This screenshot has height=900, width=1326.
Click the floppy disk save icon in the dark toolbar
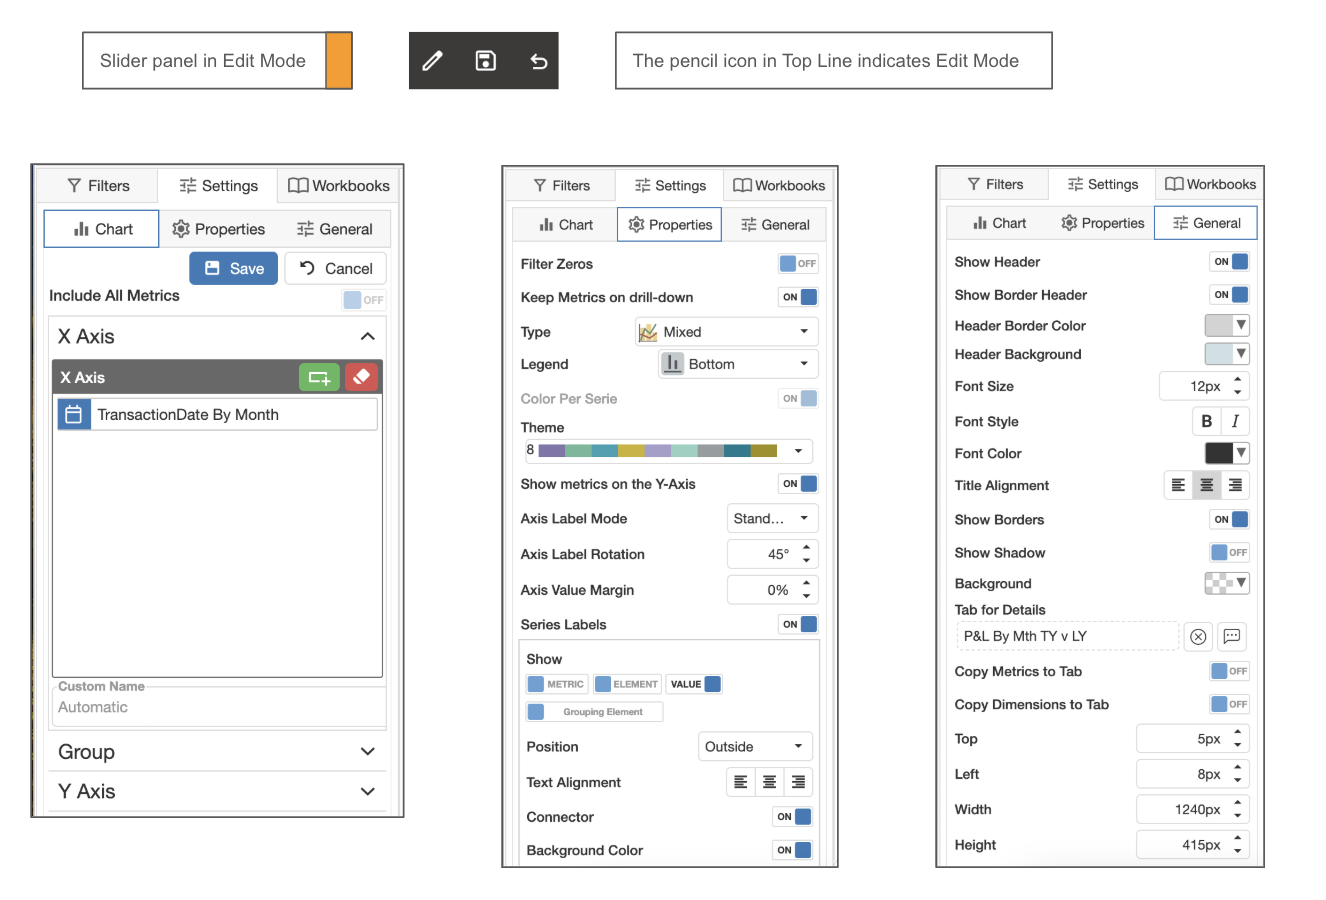485,61
